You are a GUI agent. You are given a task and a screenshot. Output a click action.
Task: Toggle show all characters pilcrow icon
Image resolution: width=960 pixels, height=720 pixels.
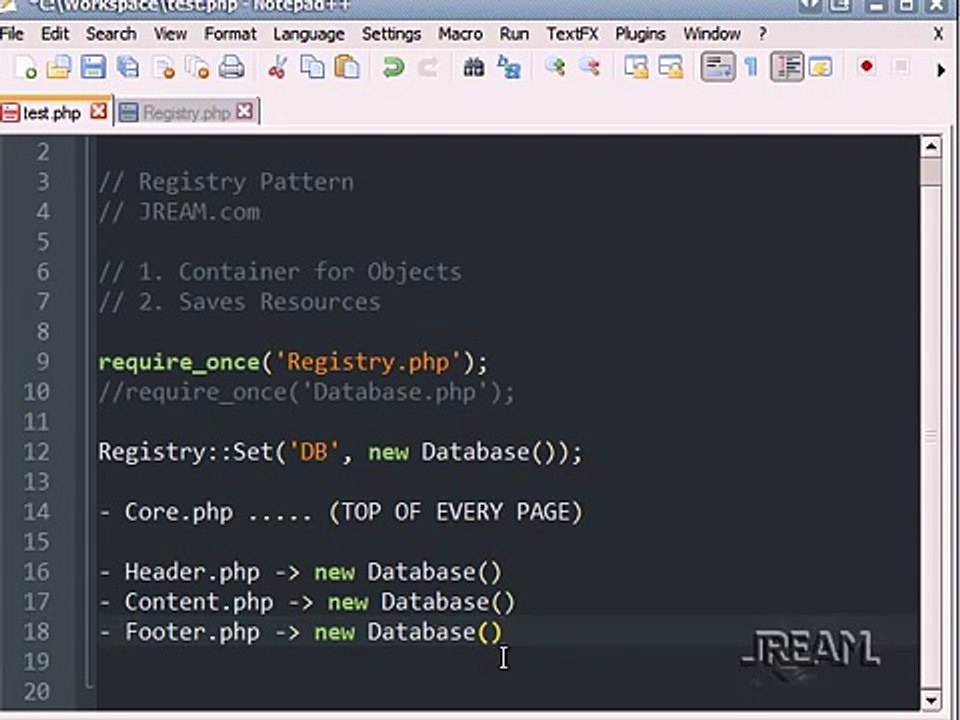(x=751, y=67)
